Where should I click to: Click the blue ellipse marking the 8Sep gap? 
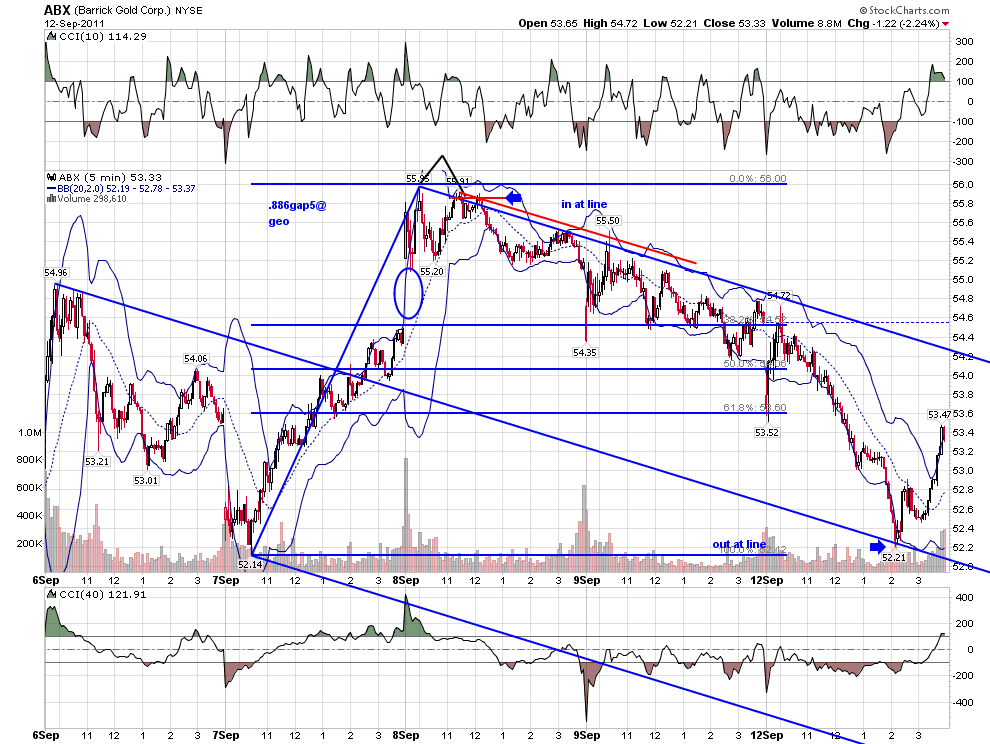[408, 293]
